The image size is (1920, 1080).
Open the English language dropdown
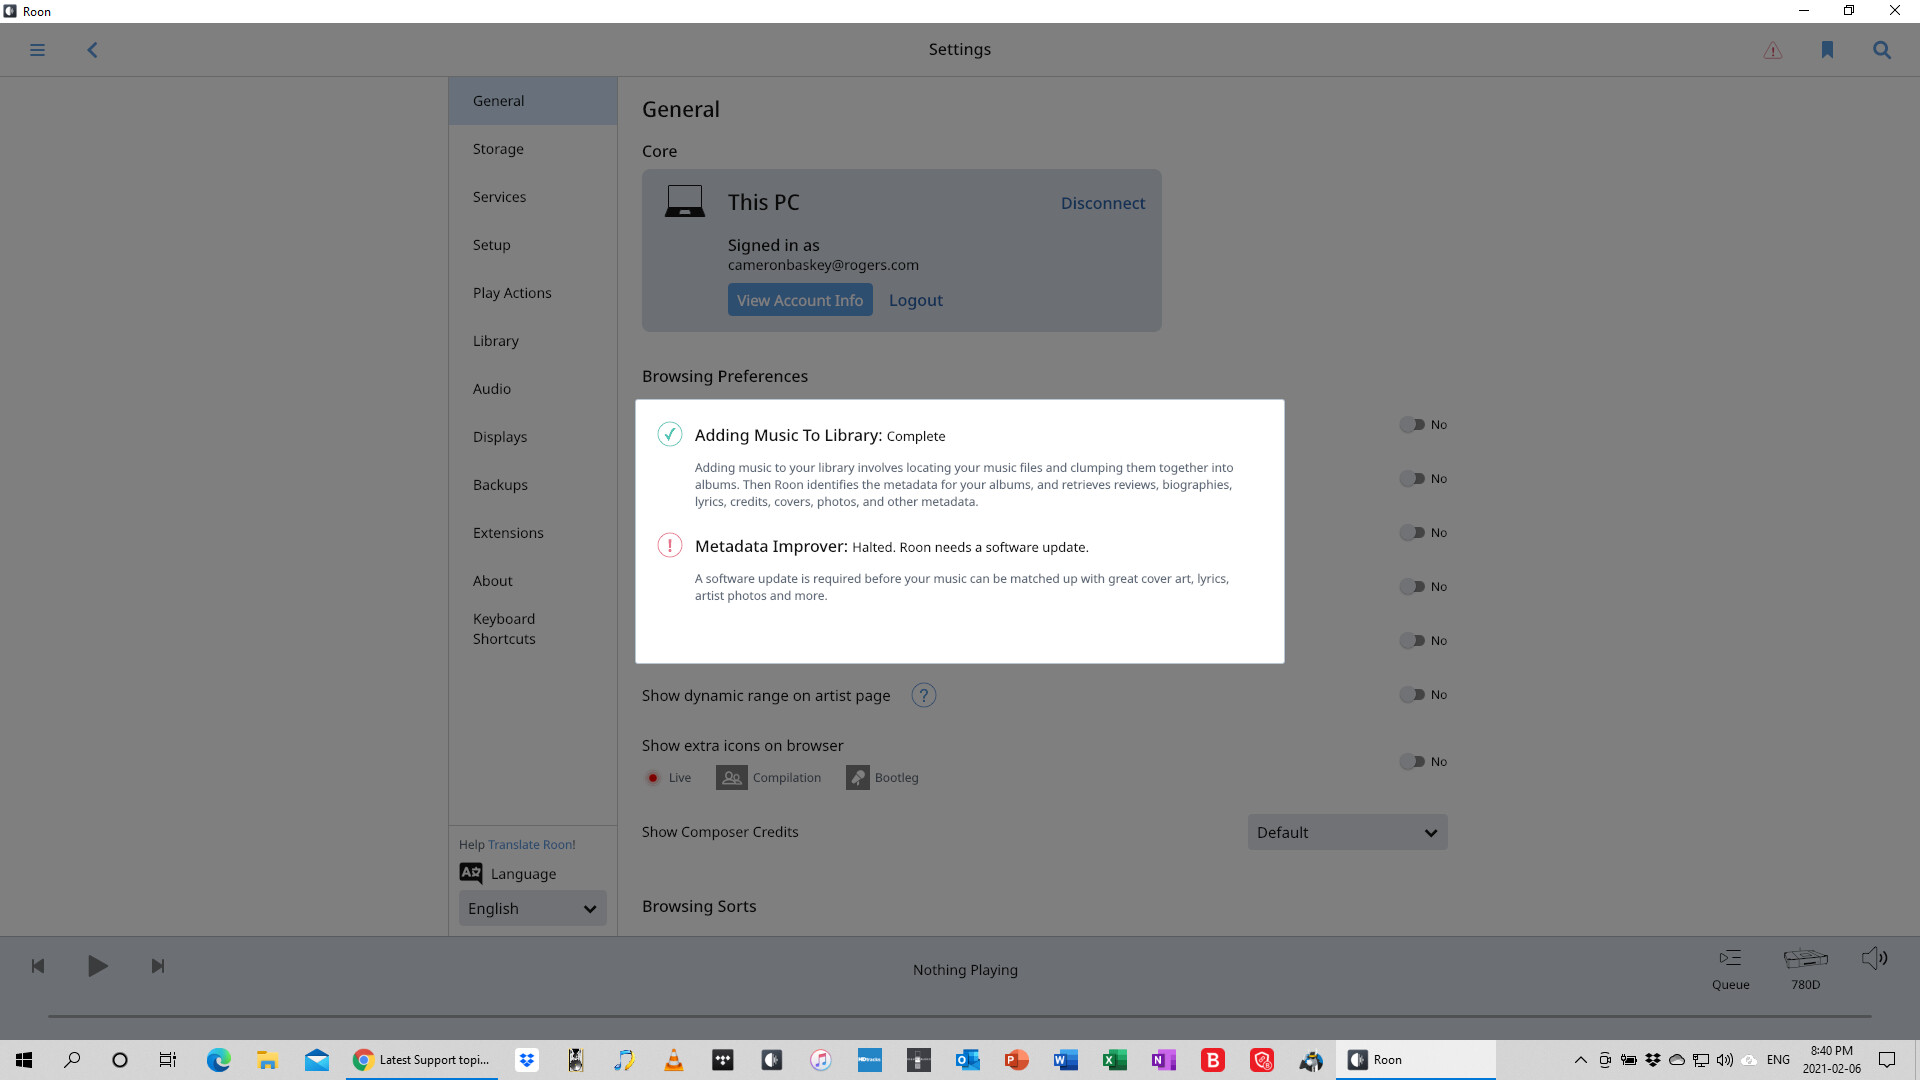tap(532, 908)
